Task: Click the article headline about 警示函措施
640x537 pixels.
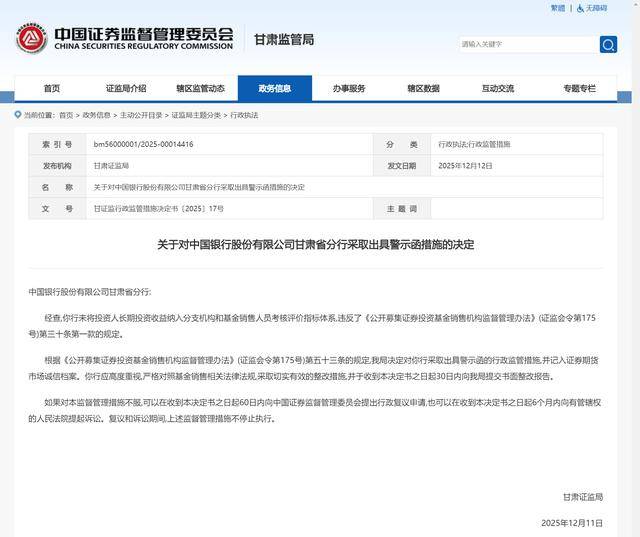Action: click(x=316, y=244)
